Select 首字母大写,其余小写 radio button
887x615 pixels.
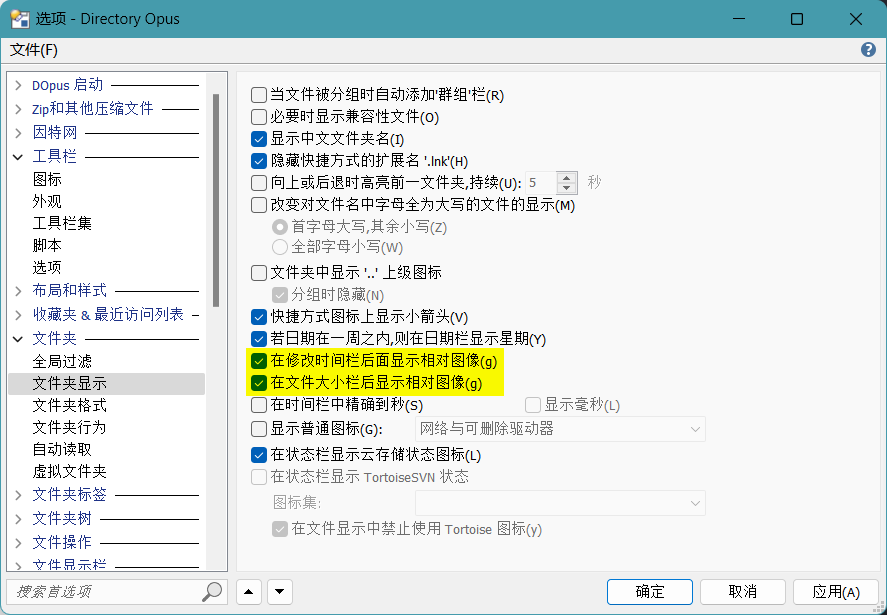[279, 227]
